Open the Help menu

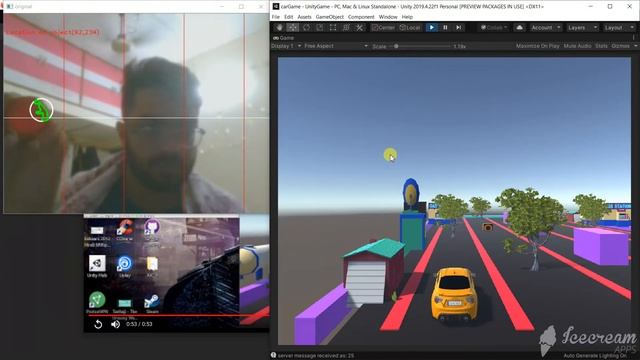pos(407,17)
